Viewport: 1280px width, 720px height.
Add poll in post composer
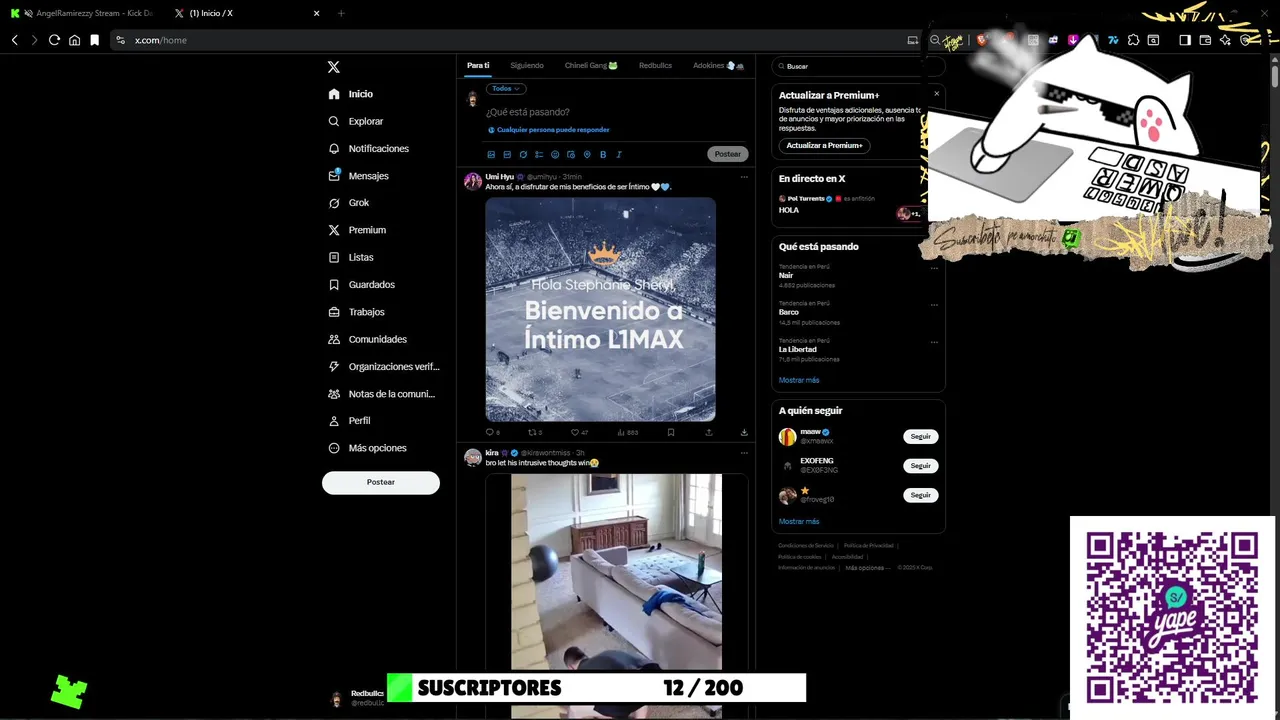[x=539, y=154]
